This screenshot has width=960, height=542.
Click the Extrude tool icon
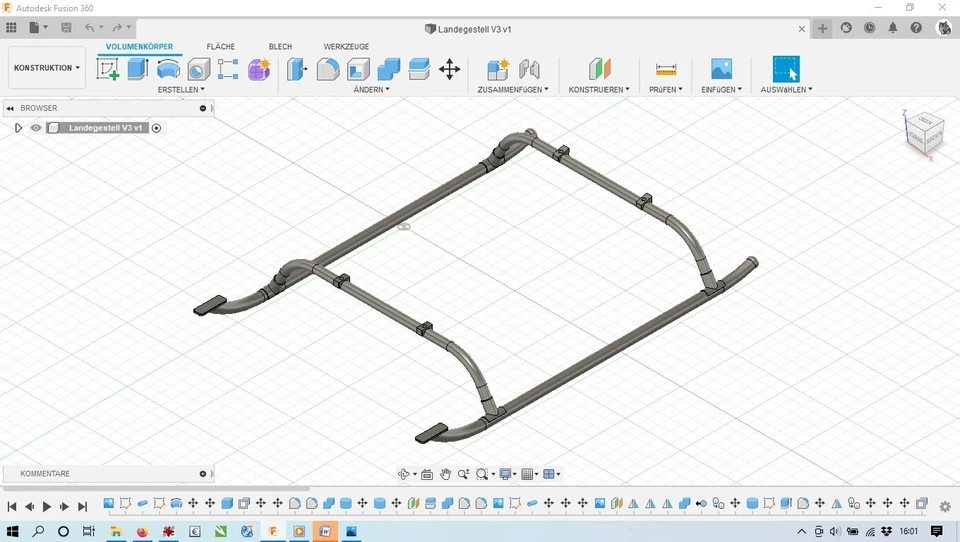pyautogui.click(x=138, y=69)
